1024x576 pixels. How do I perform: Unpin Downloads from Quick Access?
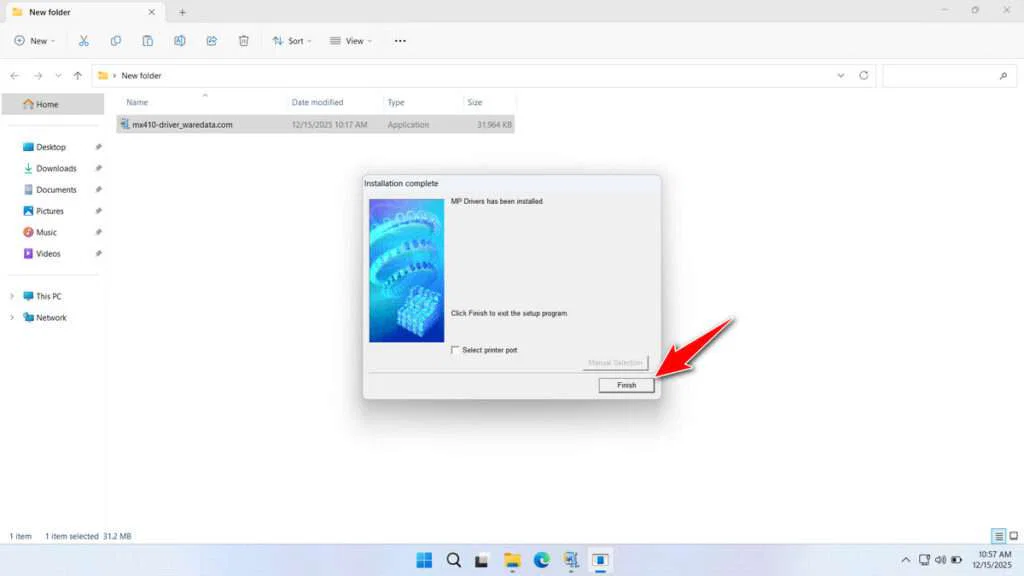coord(97,168)
